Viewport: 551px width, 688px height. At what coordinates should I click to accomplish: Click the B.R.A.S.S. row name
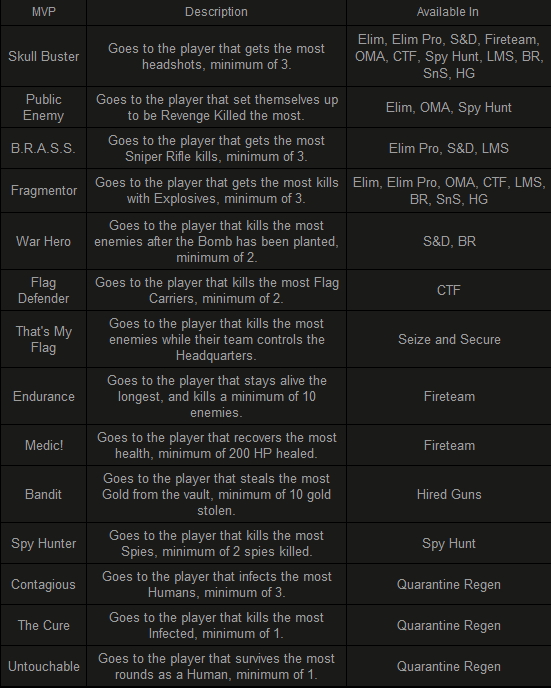point(43,148)
